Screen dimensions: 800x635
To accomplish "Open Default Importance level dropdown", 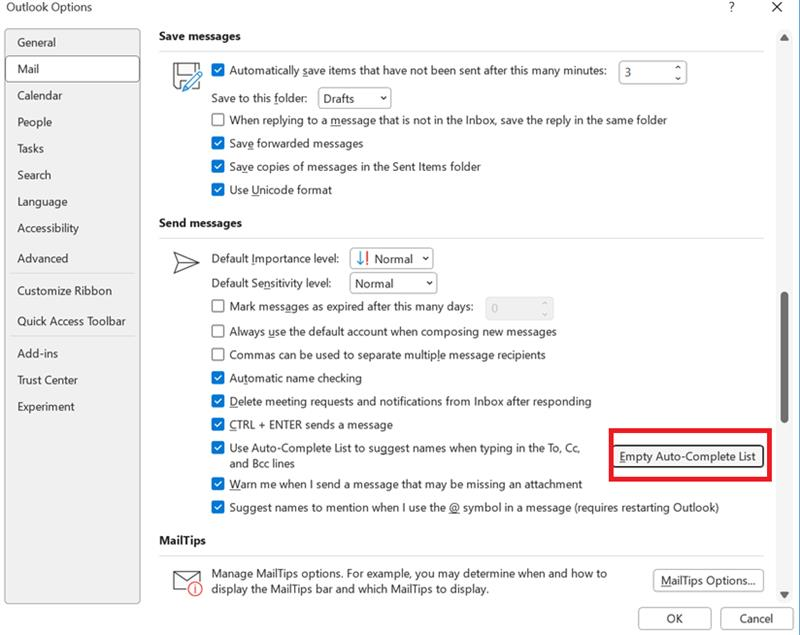I will pyautogui.click(x=391, y=259).
